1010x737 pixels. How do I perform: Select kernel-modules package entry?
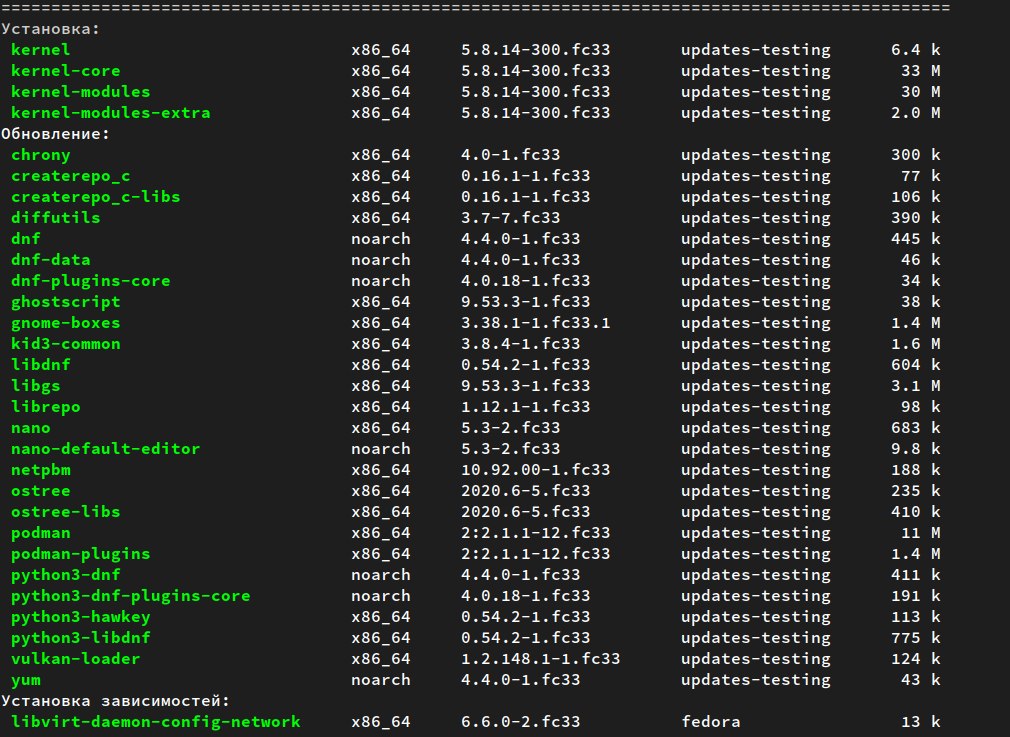tap(81, 91)
